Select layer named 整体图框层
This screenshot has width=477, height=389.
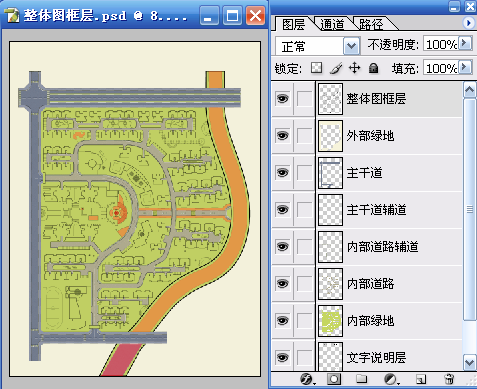[376, 99]
